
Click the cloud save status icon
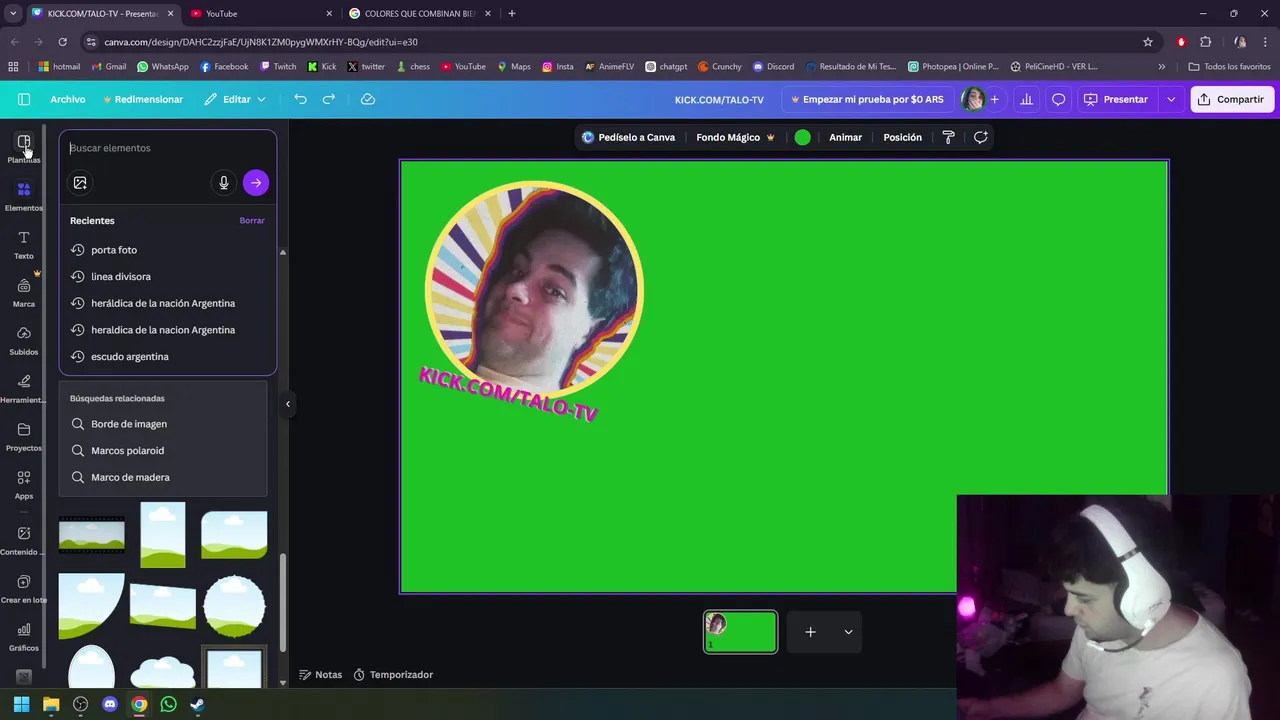click(x=368, y=99)
